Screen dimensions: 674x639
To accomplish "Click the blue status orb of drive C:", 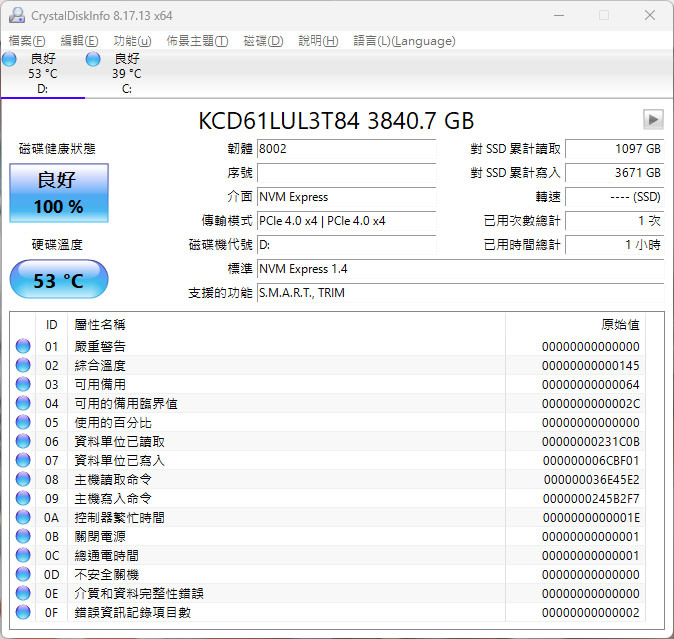I will pos(93,59).
